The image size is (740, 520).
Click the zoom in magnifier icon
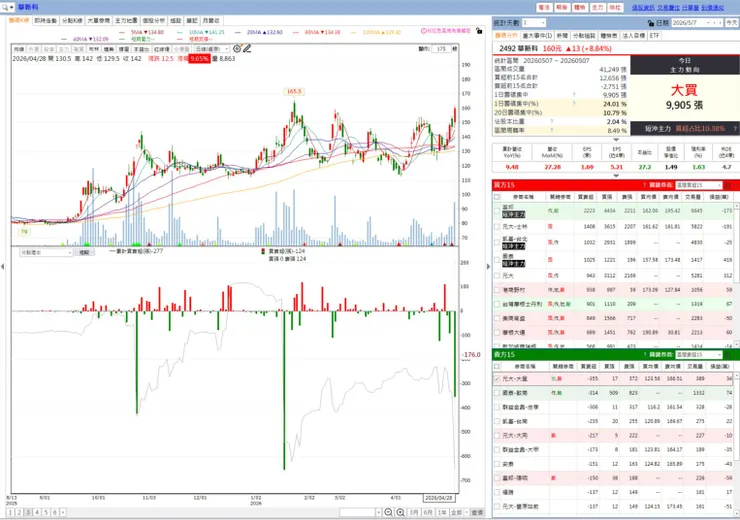pos(400,512)
